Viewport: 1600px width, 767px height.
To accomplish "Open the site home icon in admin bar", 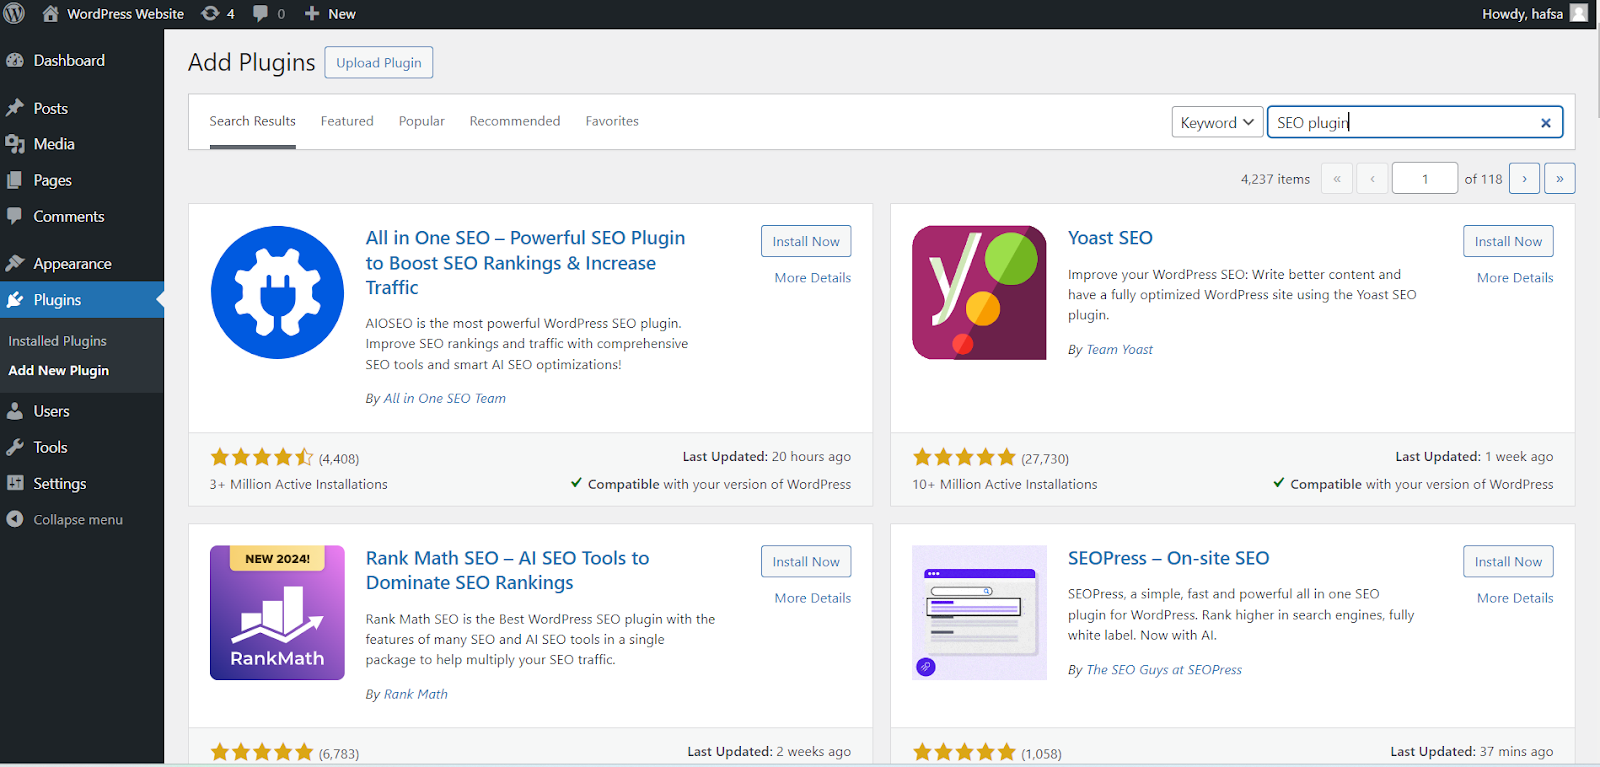I will (50, 13).
